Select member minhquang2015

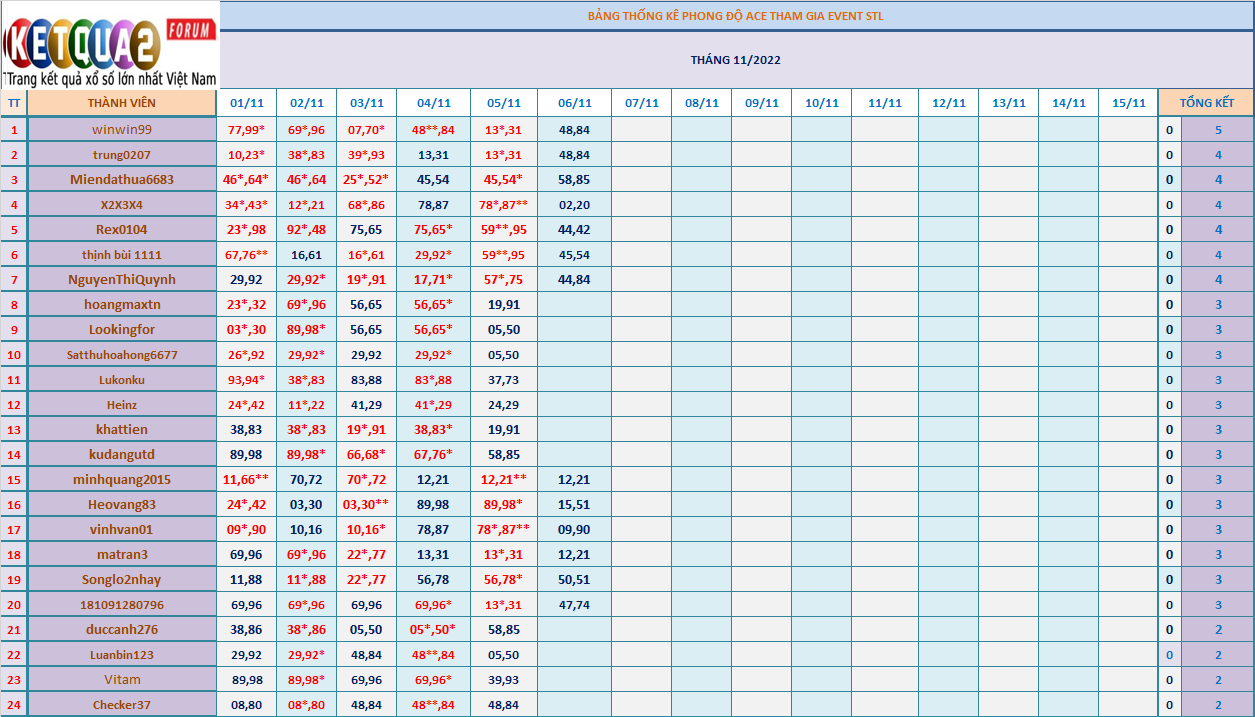[x=121, y=480]
